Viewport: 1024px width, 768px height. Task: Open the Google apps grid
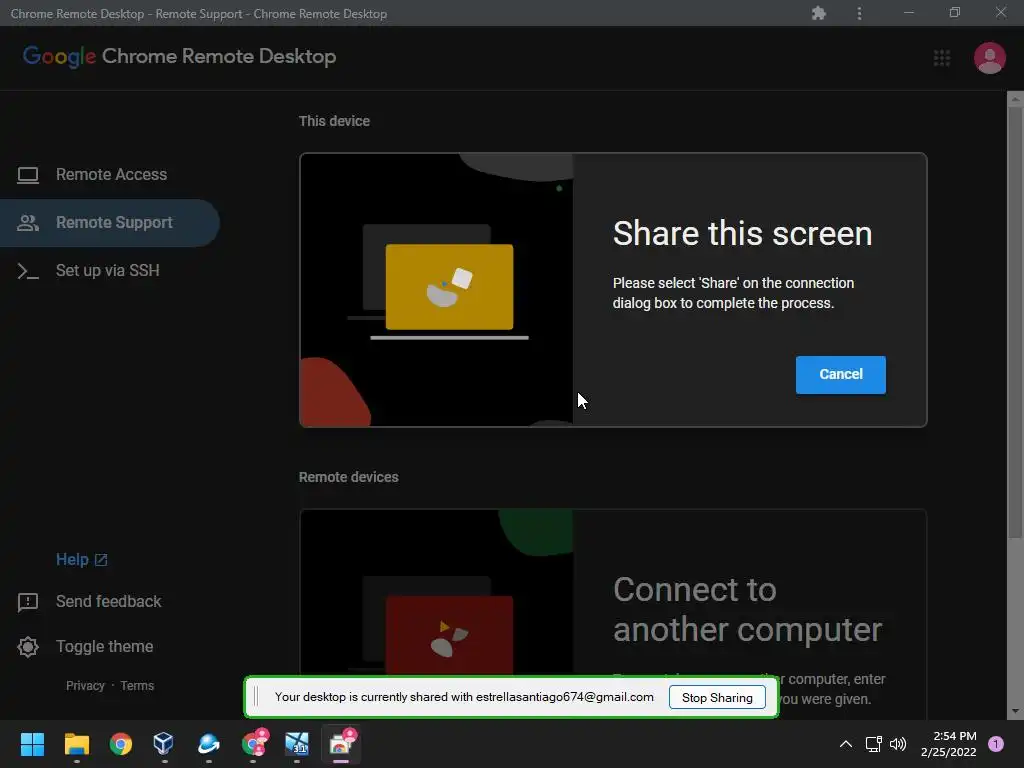tap(942, 58)
